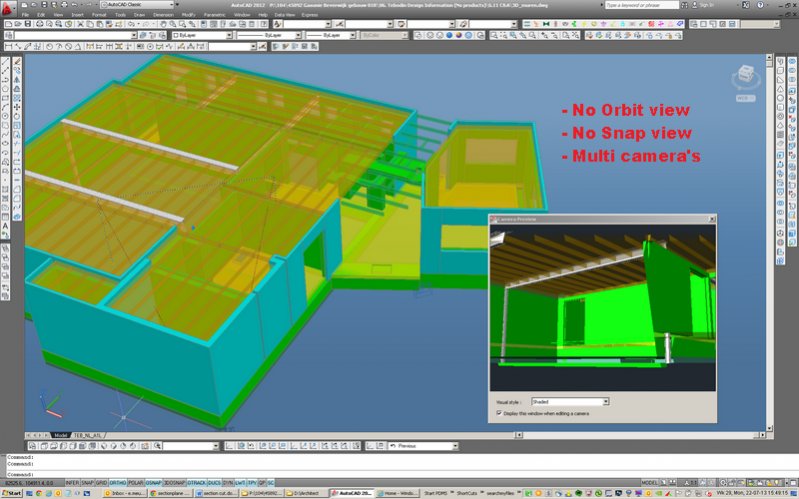This screenshot has height=499, width=799.
Task: Click the Autodesk Exchange X icon
Action: 745,5
